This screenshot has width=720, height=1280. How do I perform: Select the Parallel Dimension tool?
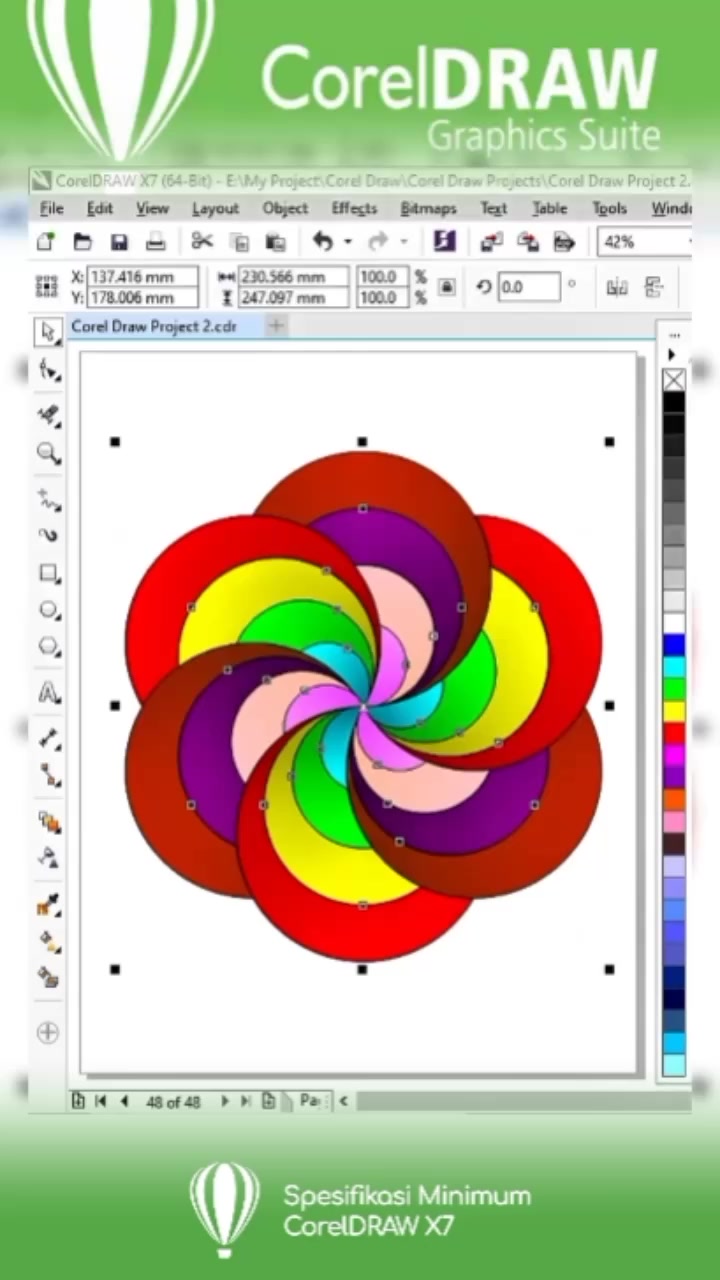click(x=48, y=738)
